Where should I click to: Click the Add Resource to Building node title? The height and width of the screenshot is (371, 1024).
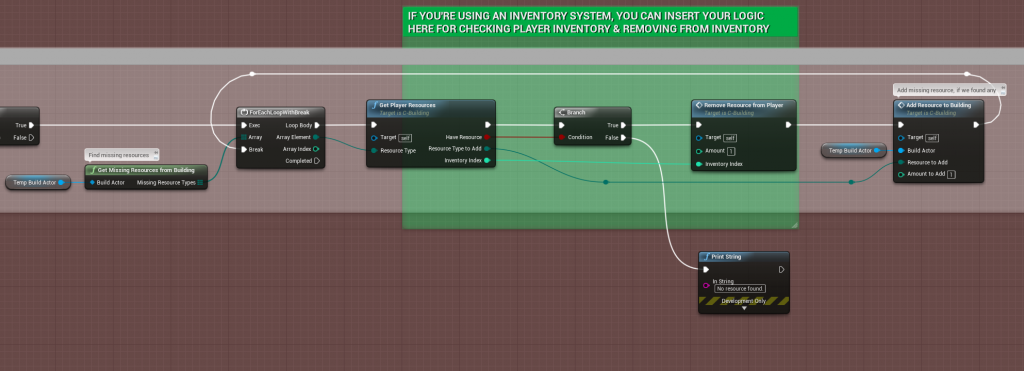(938, 105)
